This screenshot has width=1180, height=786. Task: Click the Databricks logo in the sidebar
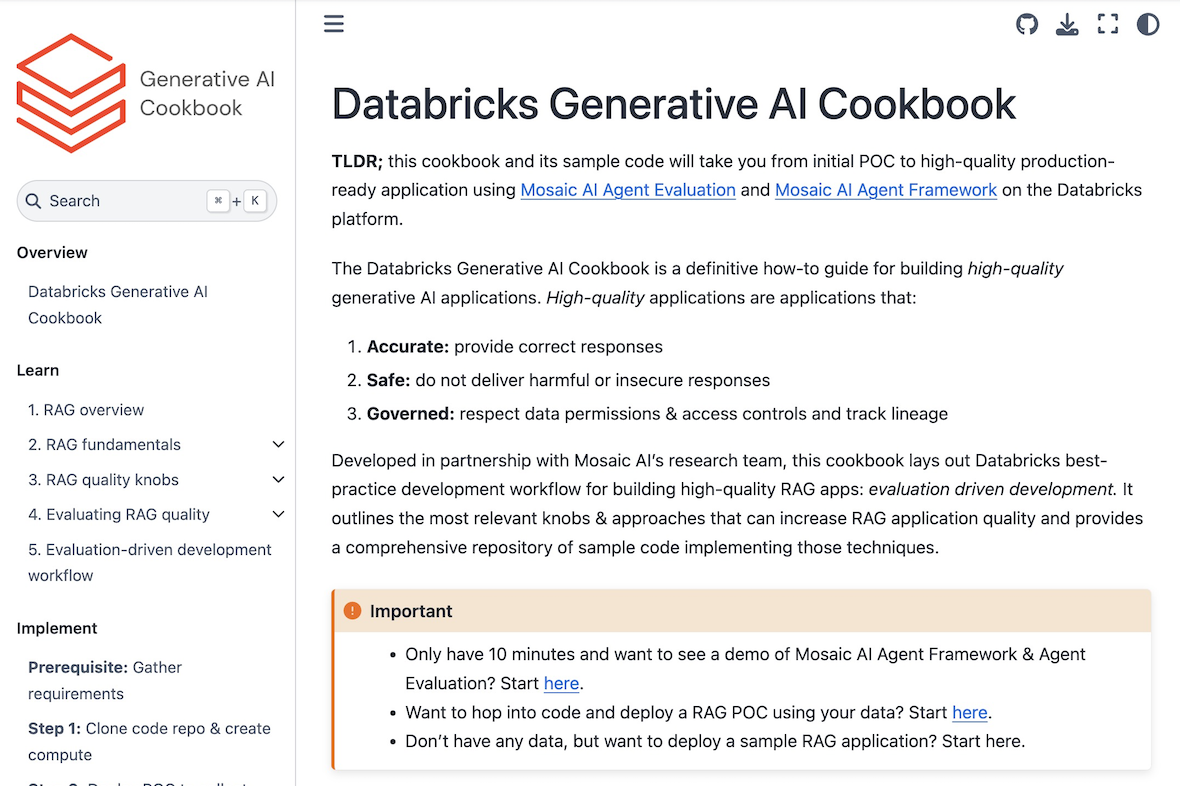71,93
